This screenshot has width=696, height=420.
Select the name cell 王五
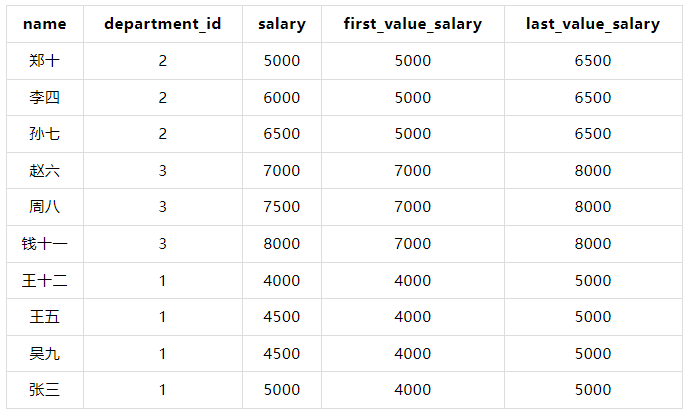coord(44,317)
